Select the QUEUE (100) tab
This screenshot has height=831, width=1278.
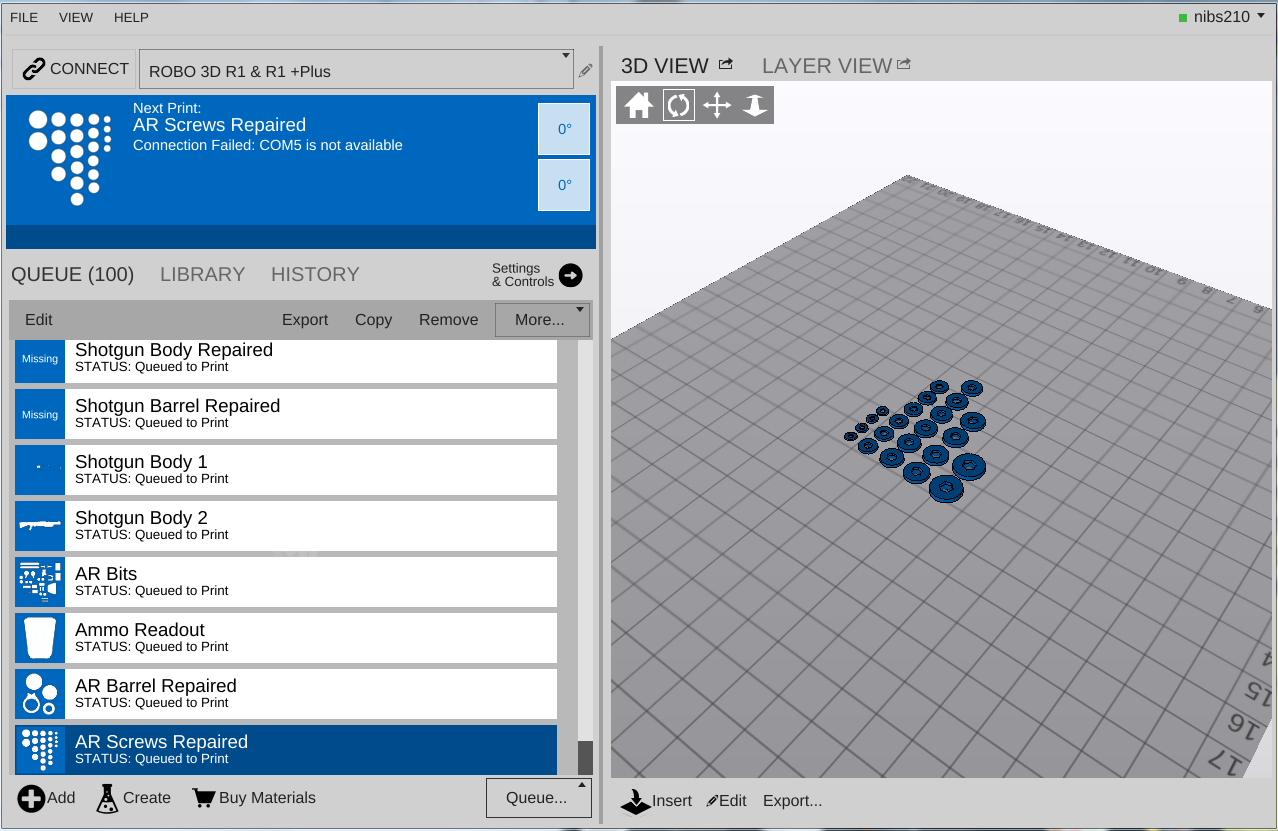72,274
